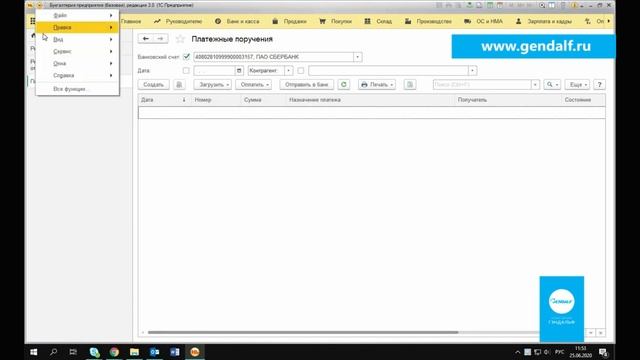Screen dimensions: 640x360
Task: Open Продажи section bag icon
Action: click(x=275, y=21)
